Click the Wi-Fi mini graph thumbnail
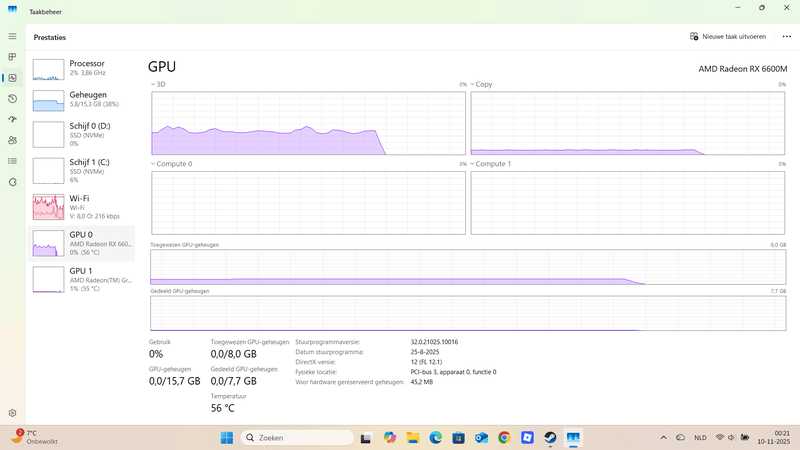The height and width of the screenshot is (450, 800). (x=48, y=207)
